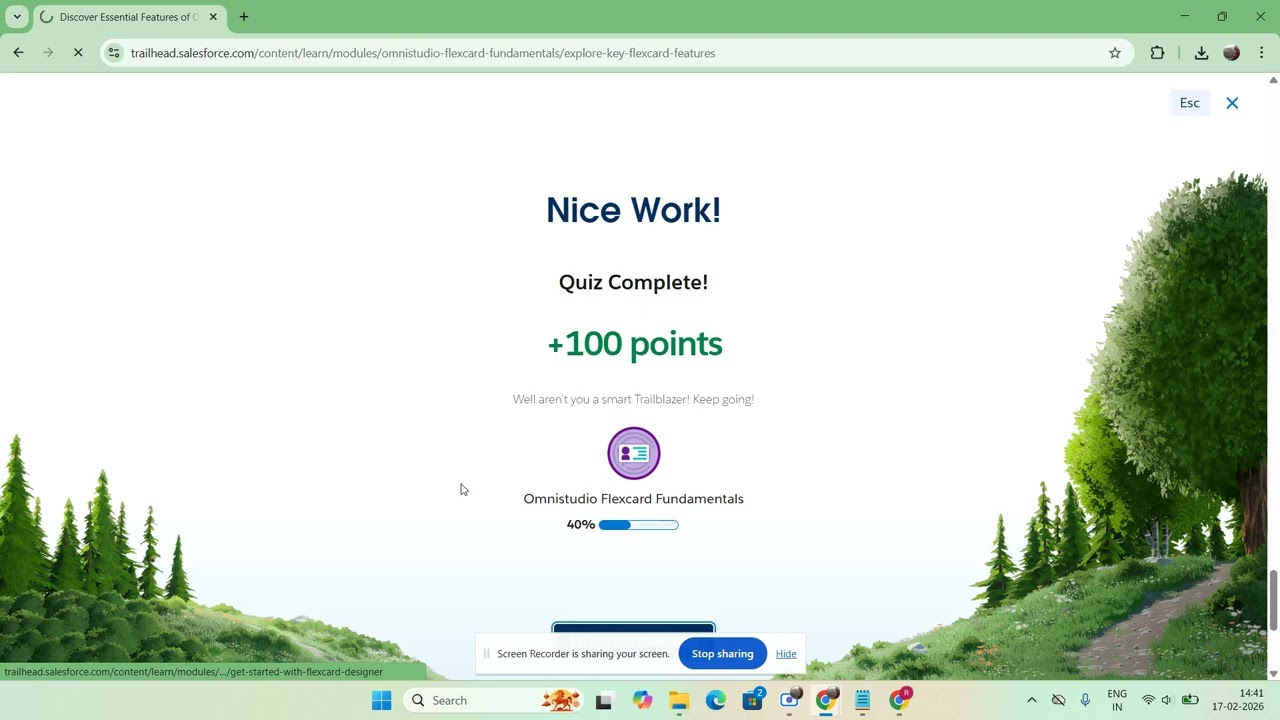Open the Chrome profile avatar
Viewport: 1280px width, 720px height.
1232,53
